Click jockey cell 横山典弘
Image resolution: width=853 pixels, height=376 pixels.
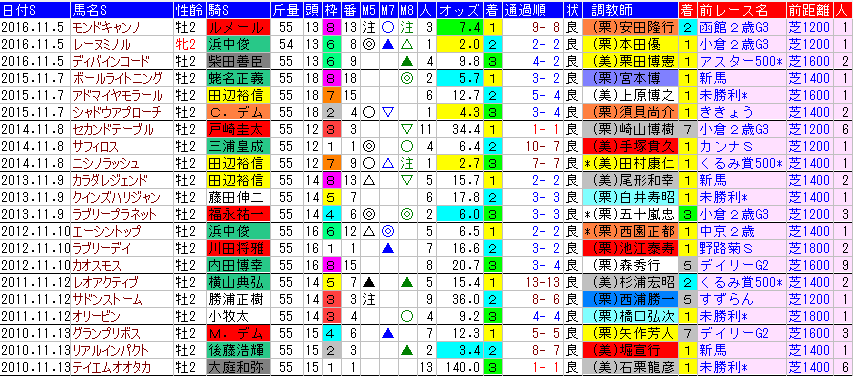[238, 283]
